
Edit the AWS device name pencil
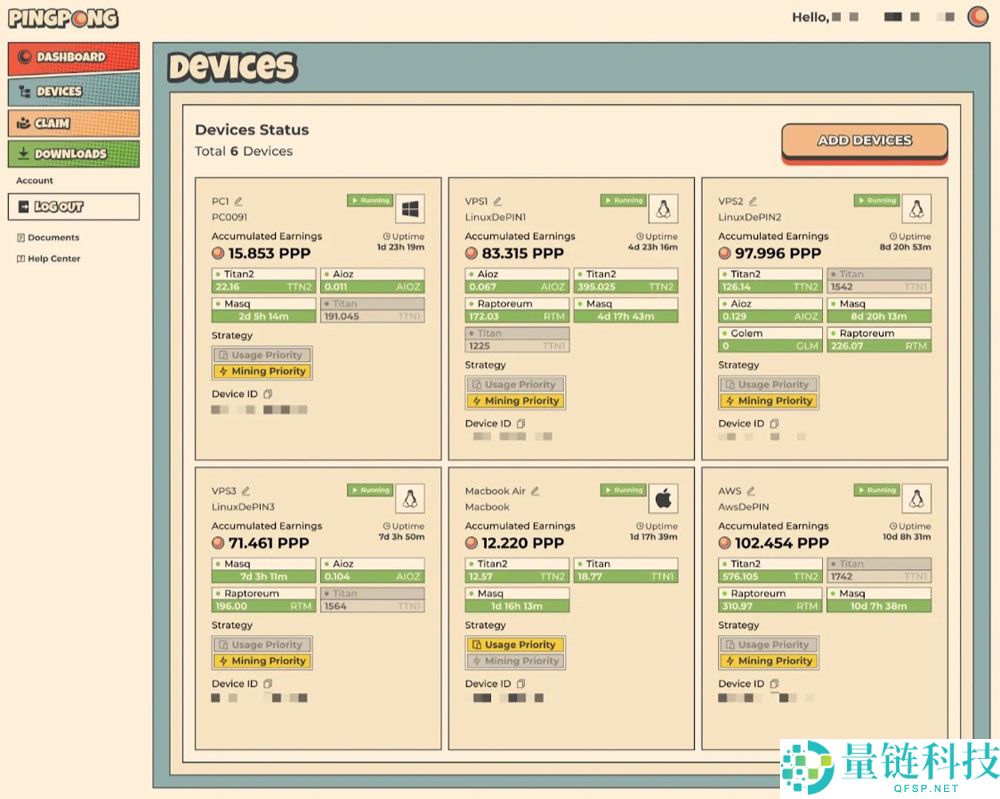(x=750, y=491)
